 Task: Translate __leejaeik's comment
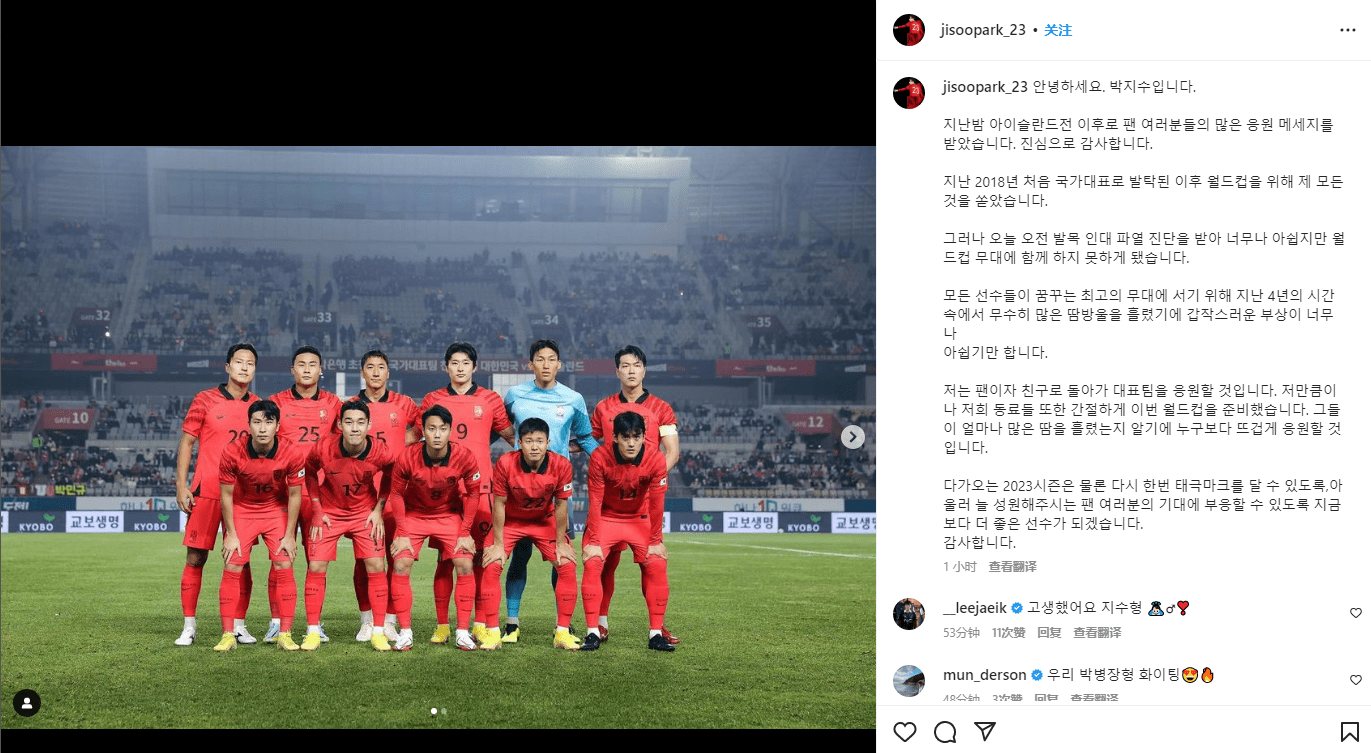click(1097, 633)
